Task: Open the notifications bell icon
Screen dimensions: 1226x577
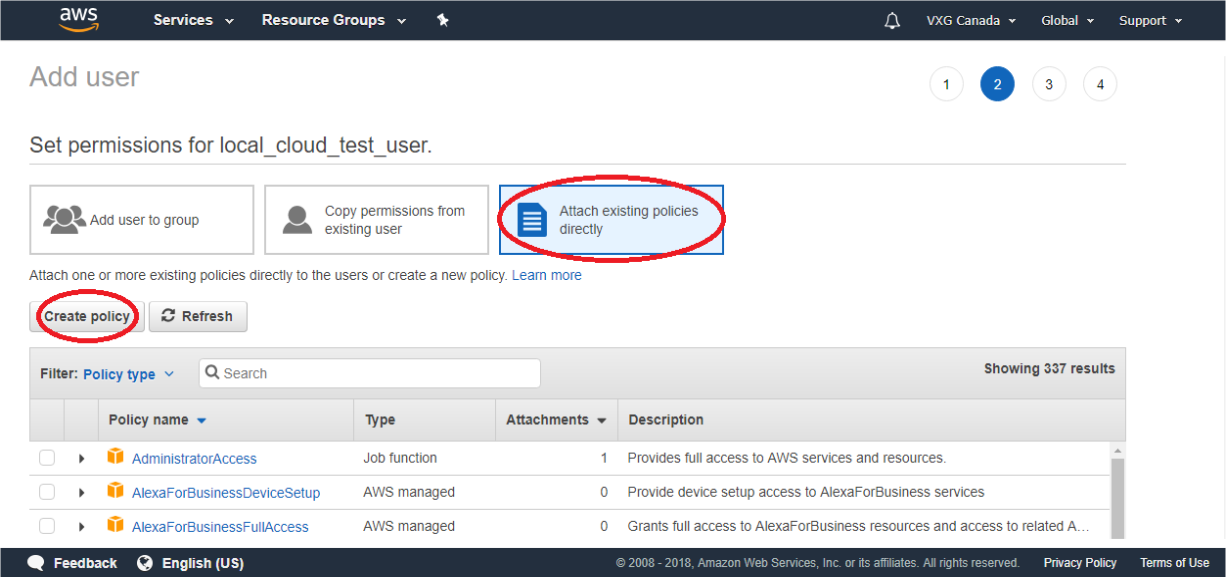Action: [x=892, y=21]
